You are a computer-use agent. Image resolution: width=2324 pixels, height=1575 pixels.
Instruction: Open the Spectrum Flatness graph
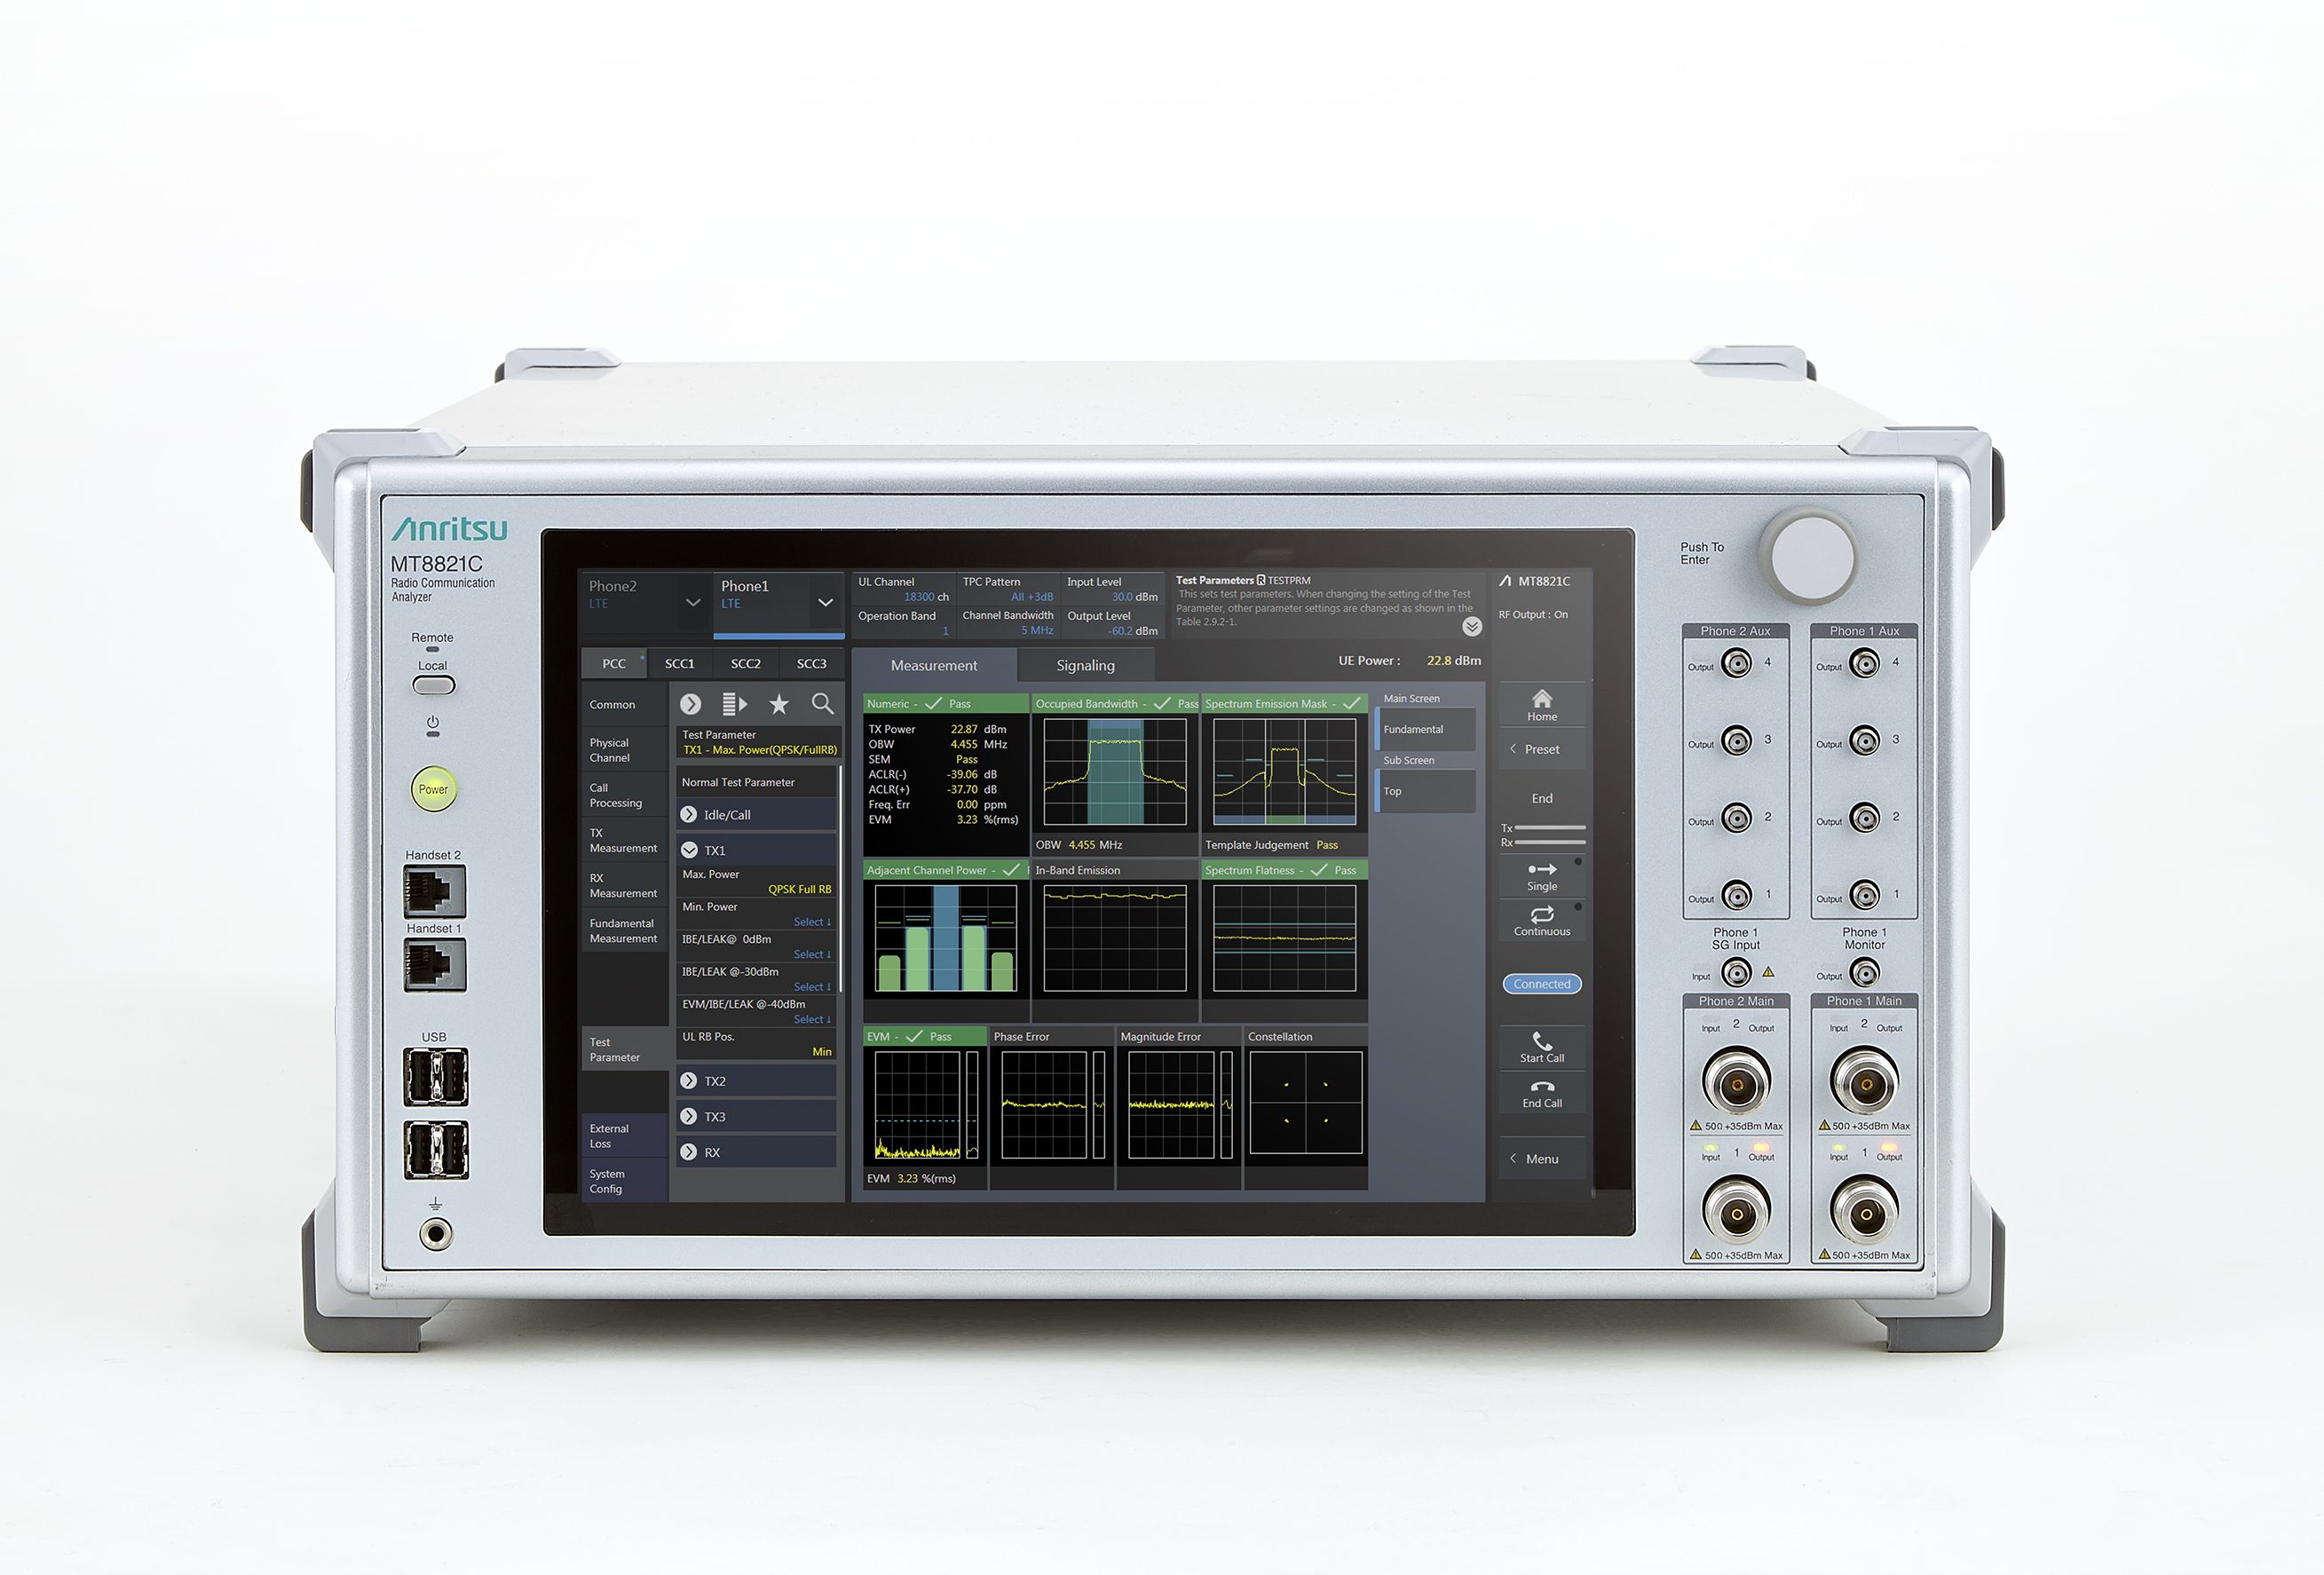[x=1284, y=939]
